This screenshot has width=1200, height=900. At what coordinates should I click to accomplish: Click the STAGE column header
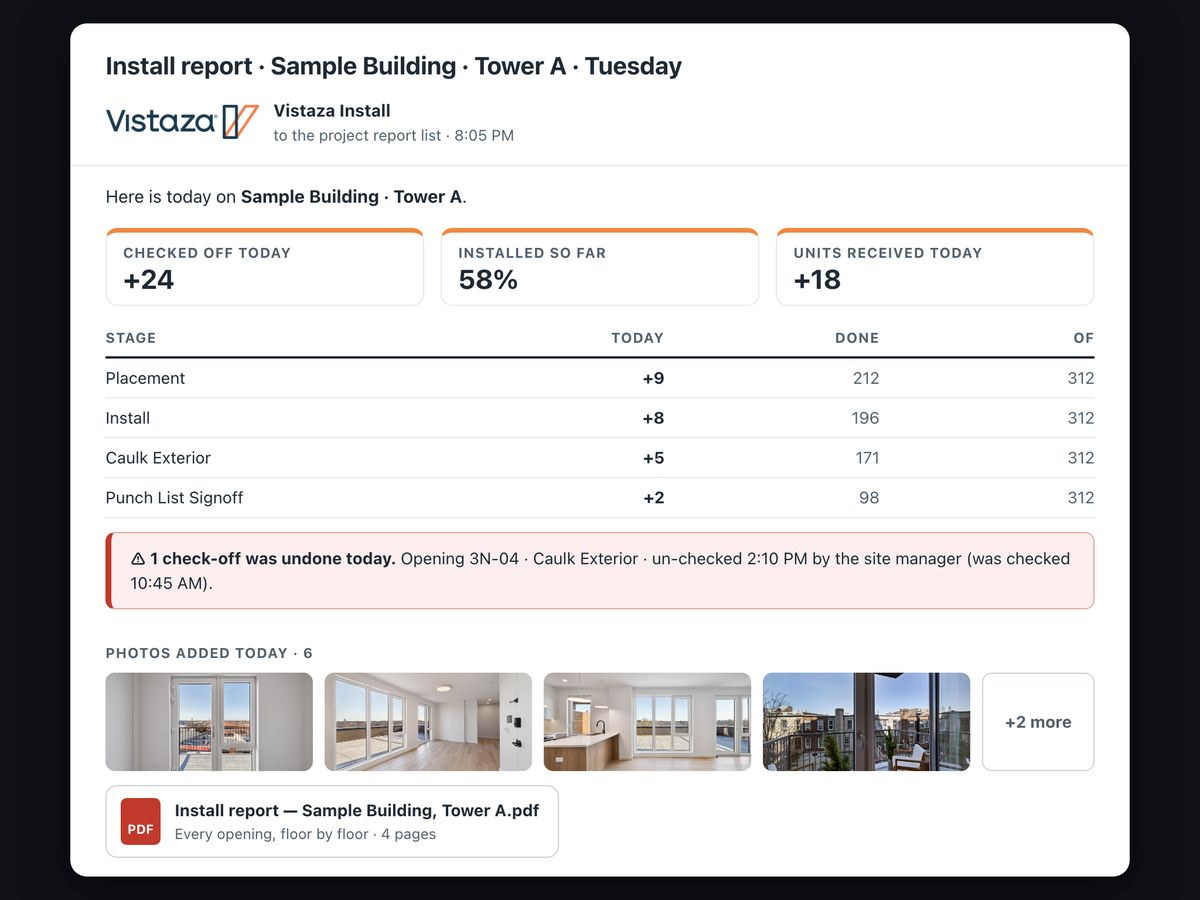(x=131, y=338)
